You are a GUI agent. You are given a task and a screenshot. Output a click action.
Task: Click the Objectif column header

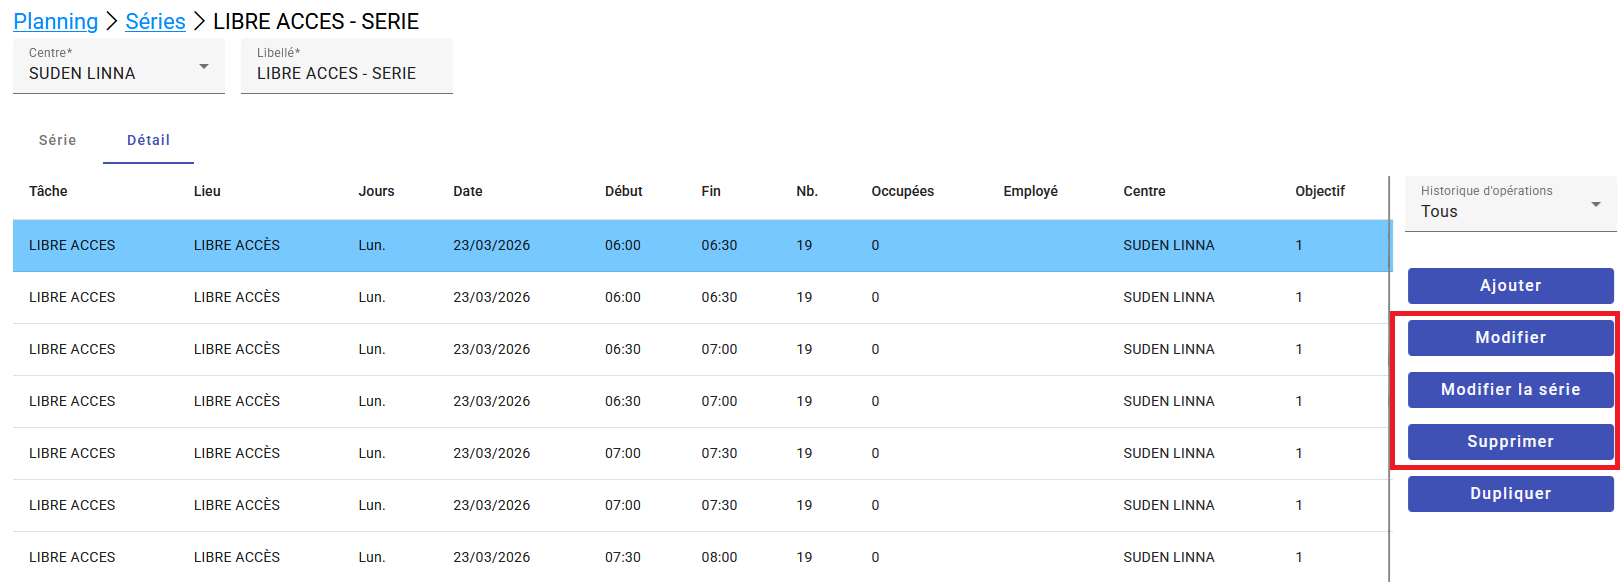tap(1319, 191)
